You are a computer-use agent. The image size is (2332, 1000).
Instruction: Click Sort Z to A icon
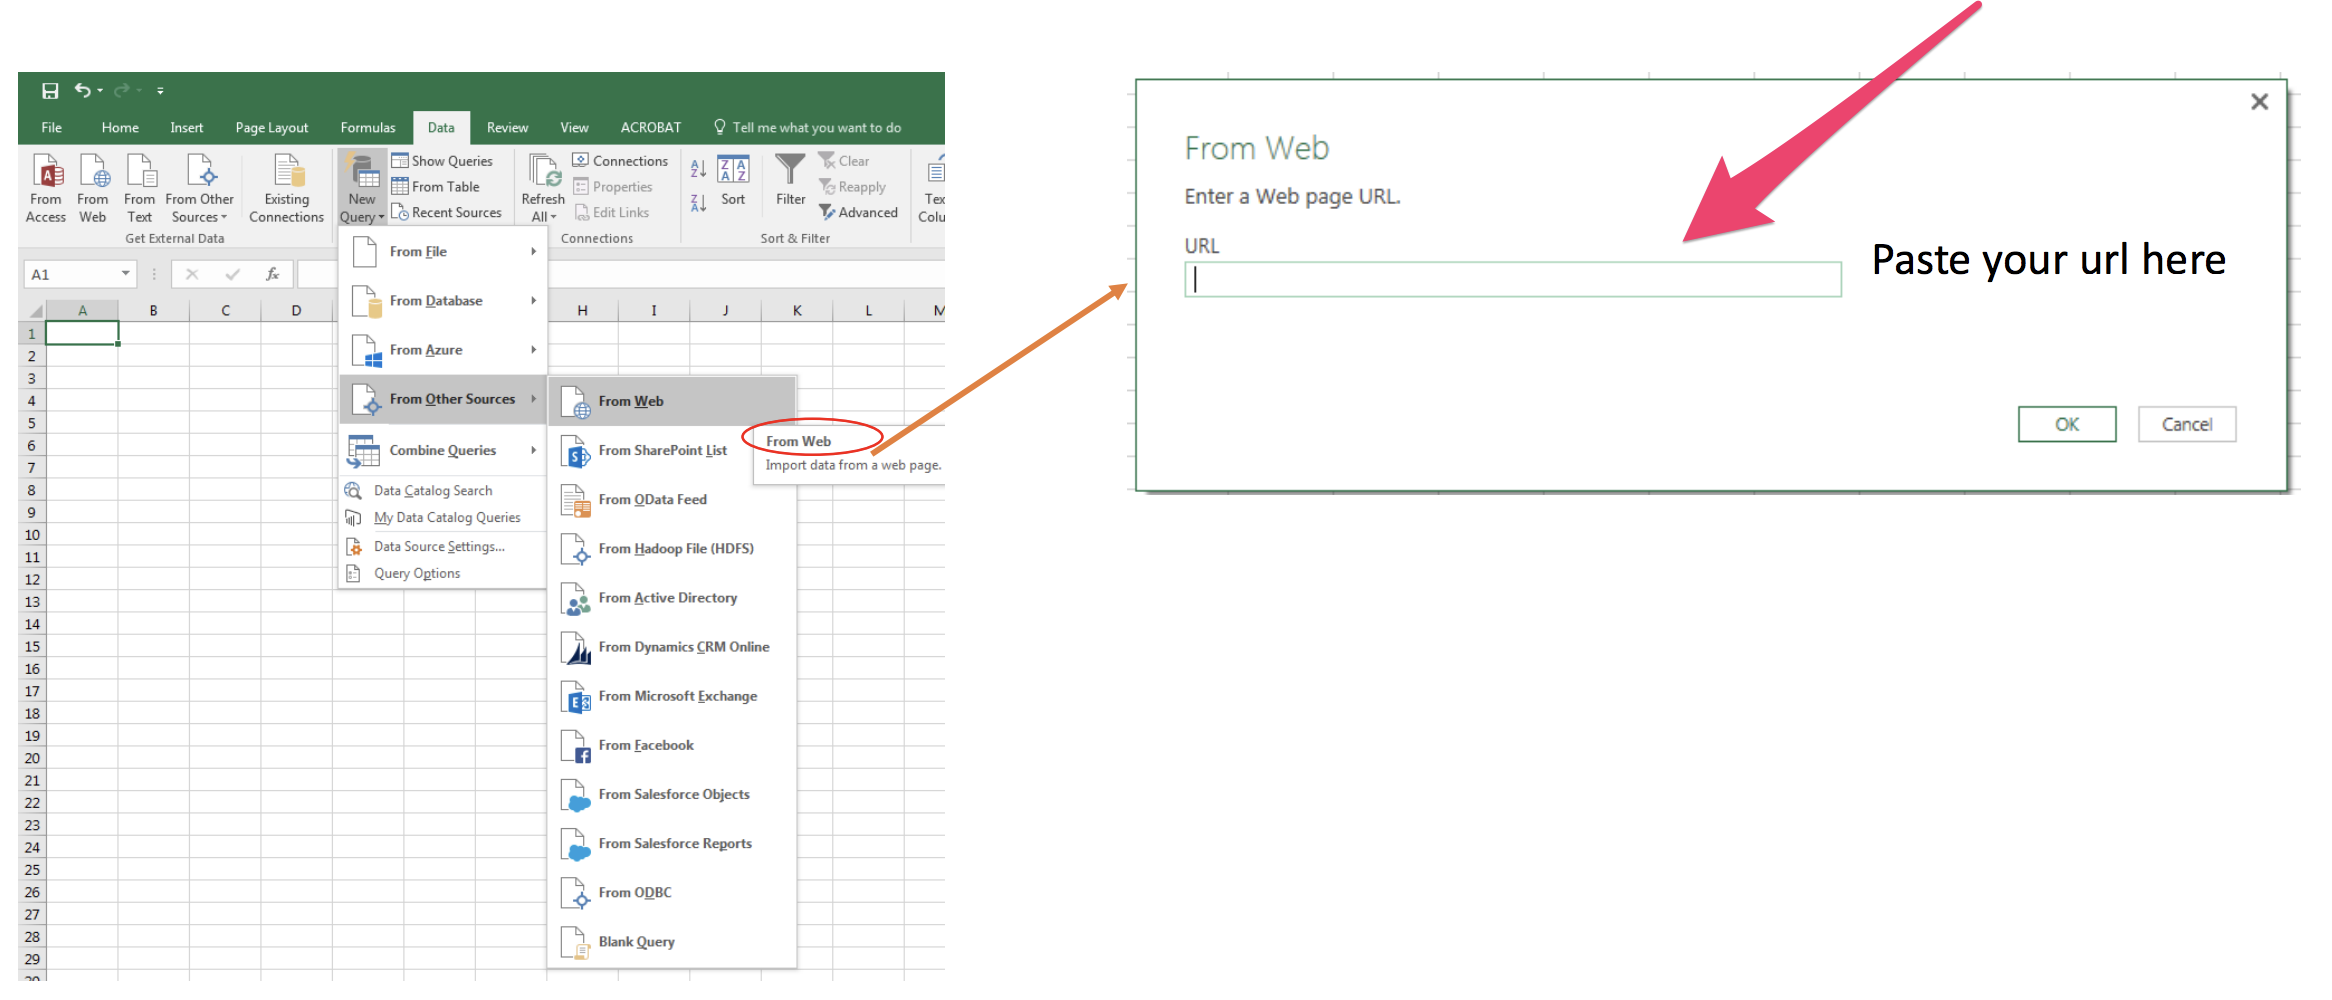point(699,203)
